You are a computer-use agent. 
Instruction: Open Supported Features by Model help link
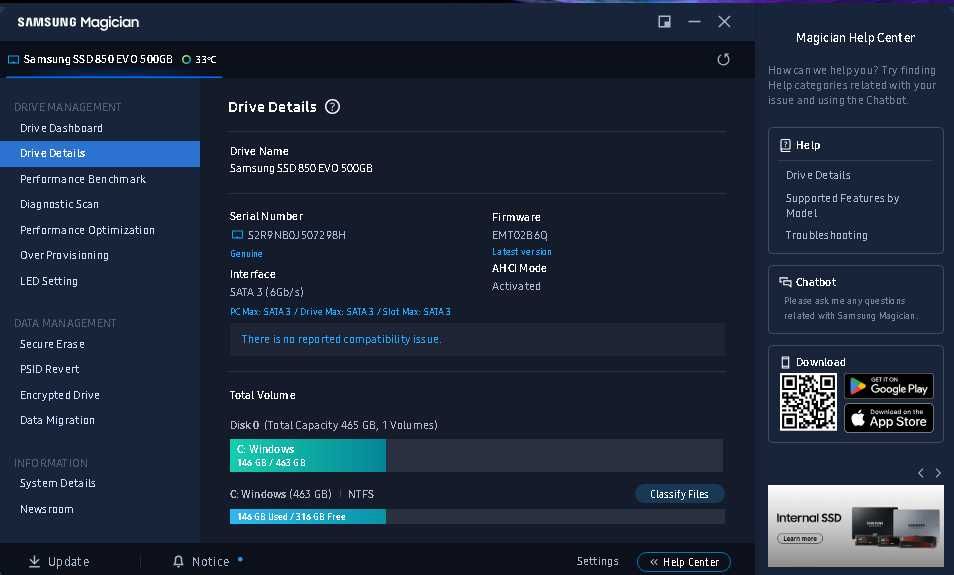842,206
